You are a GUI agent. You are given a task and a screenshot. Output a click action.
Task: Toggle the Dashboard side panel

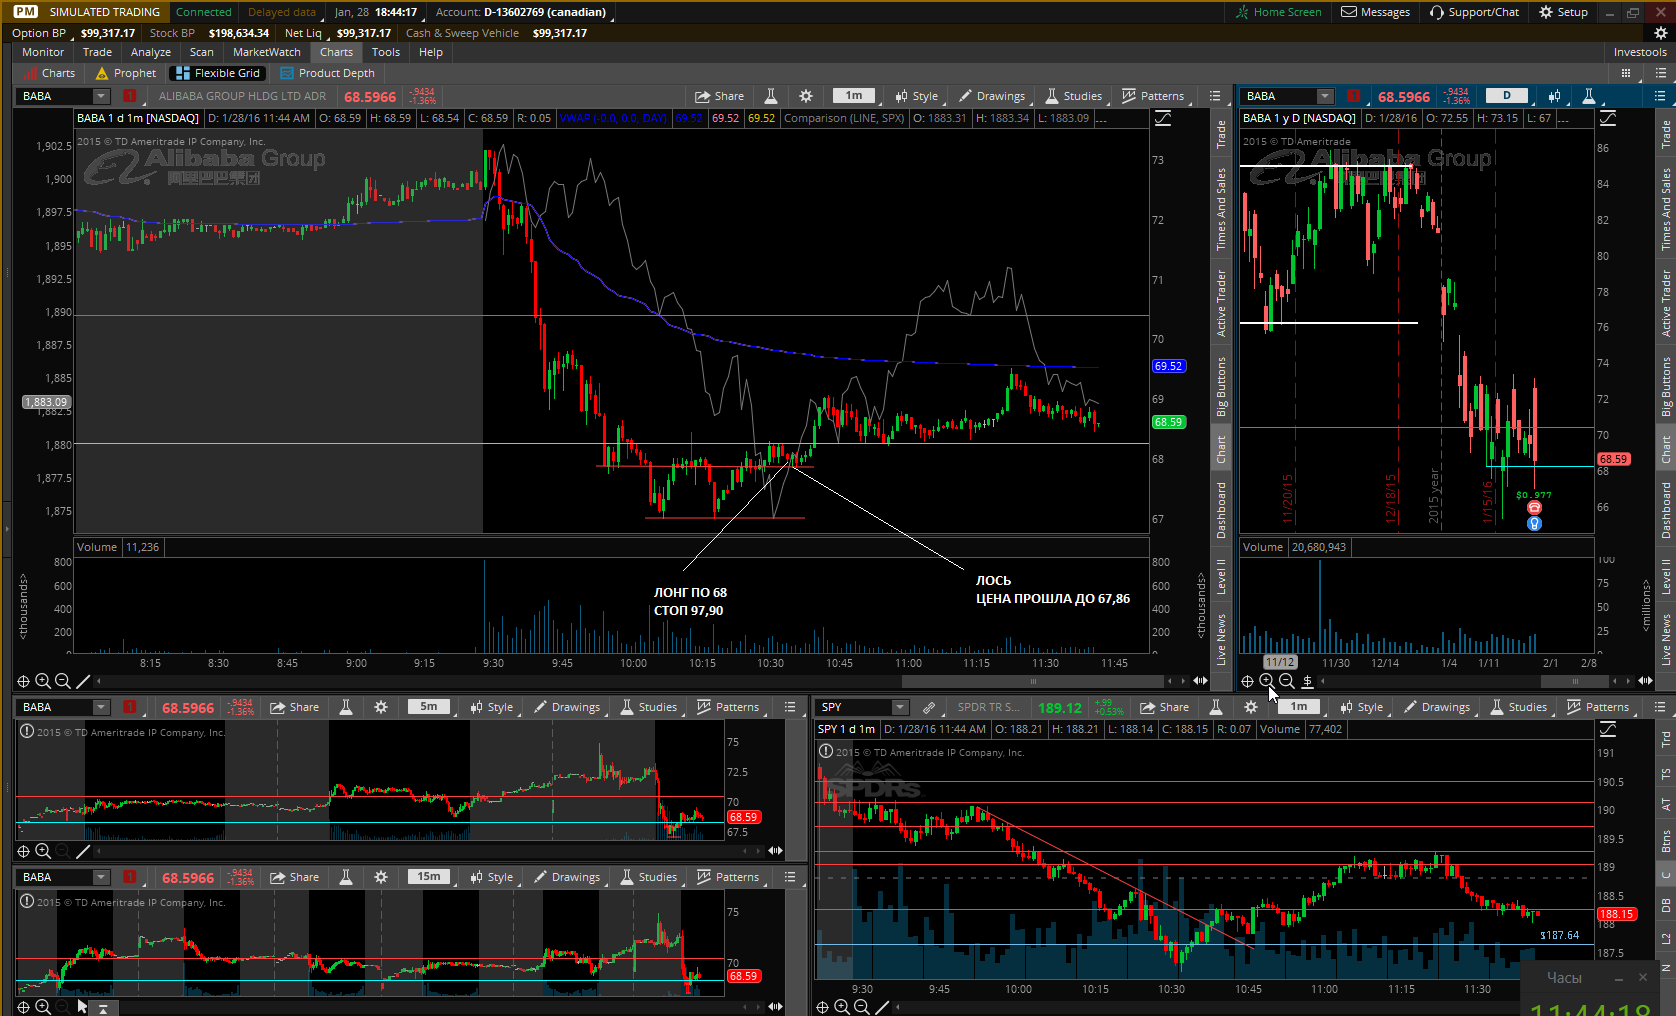(x=1221, y=510)
